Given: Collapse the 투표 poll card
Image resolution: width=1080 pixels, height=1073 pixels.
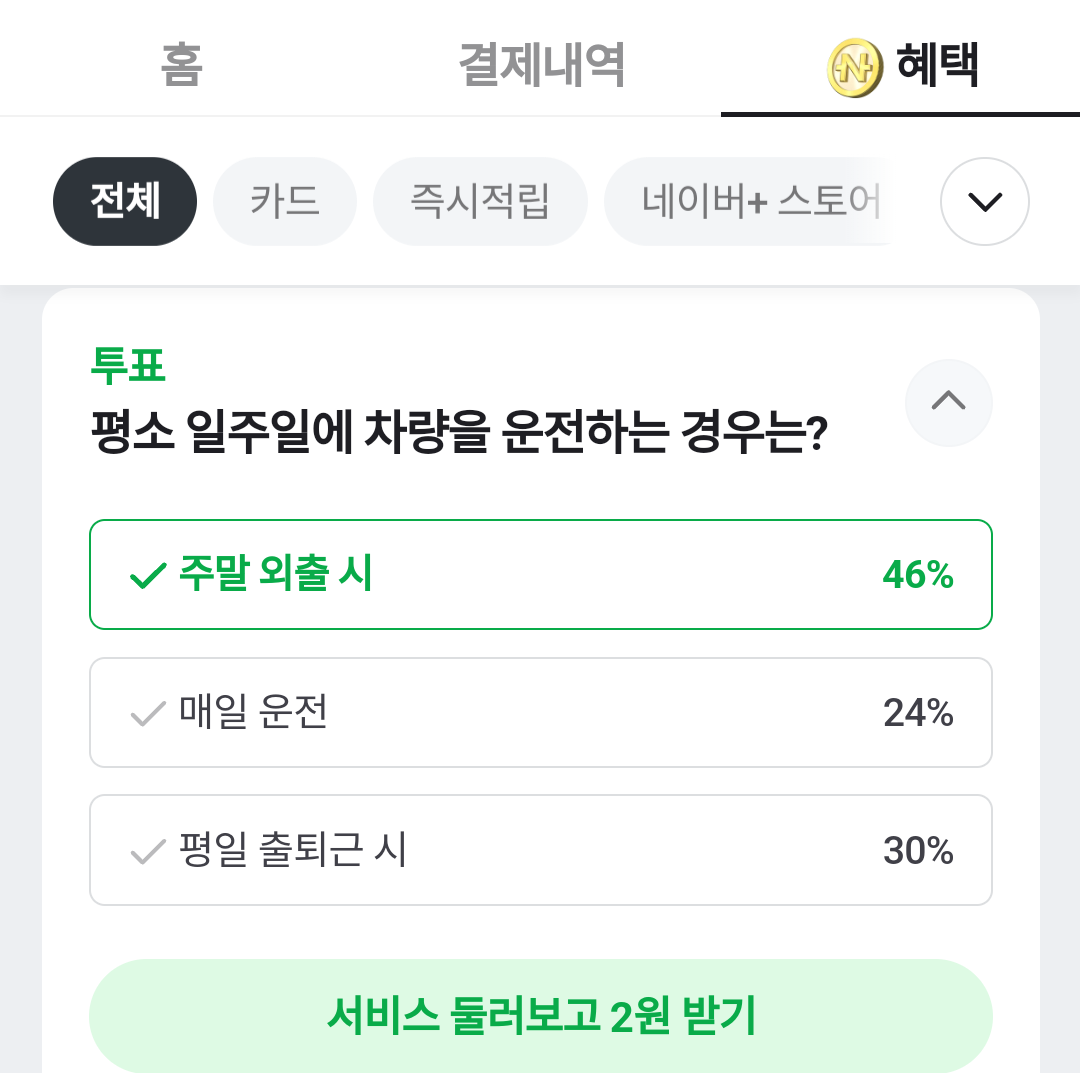Looking at the screenshot, I should point(948,402).
